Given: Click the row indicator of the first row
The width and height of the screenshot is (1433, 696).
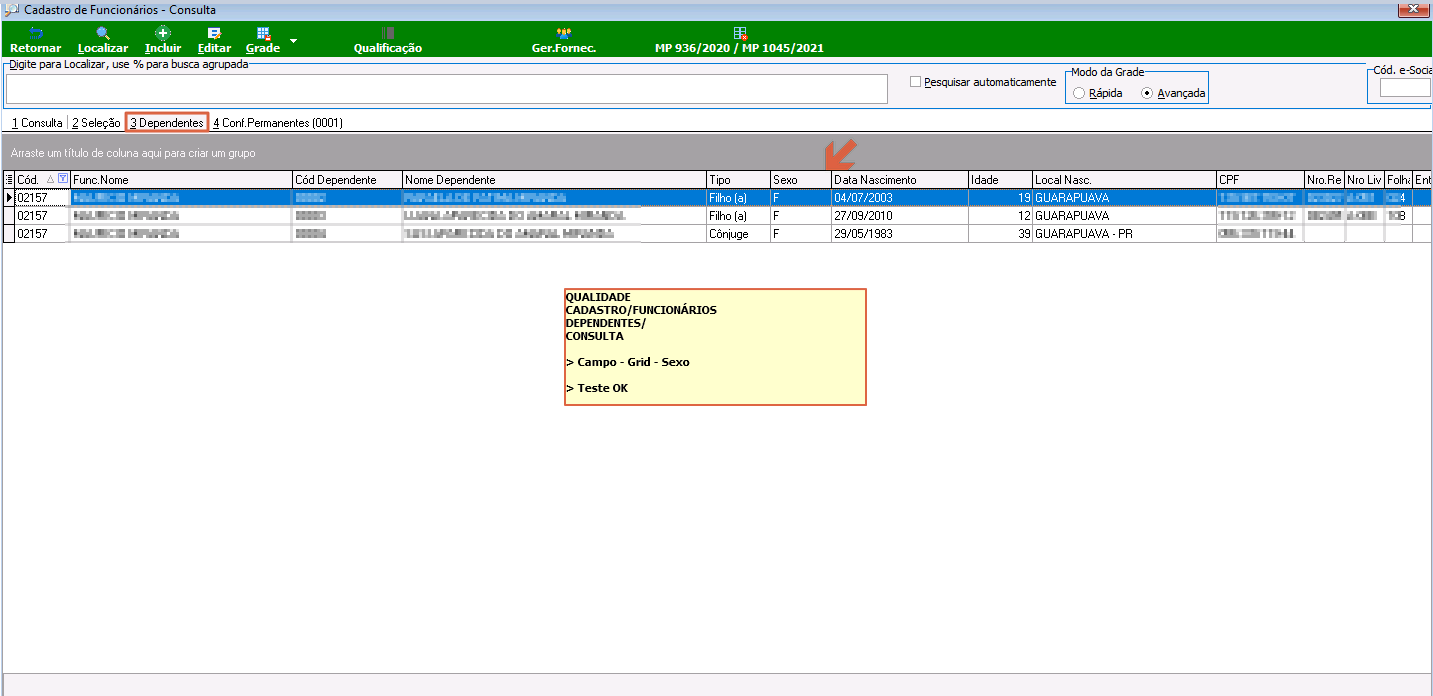Looking at the screenshot, I should [x=9, y=198].
